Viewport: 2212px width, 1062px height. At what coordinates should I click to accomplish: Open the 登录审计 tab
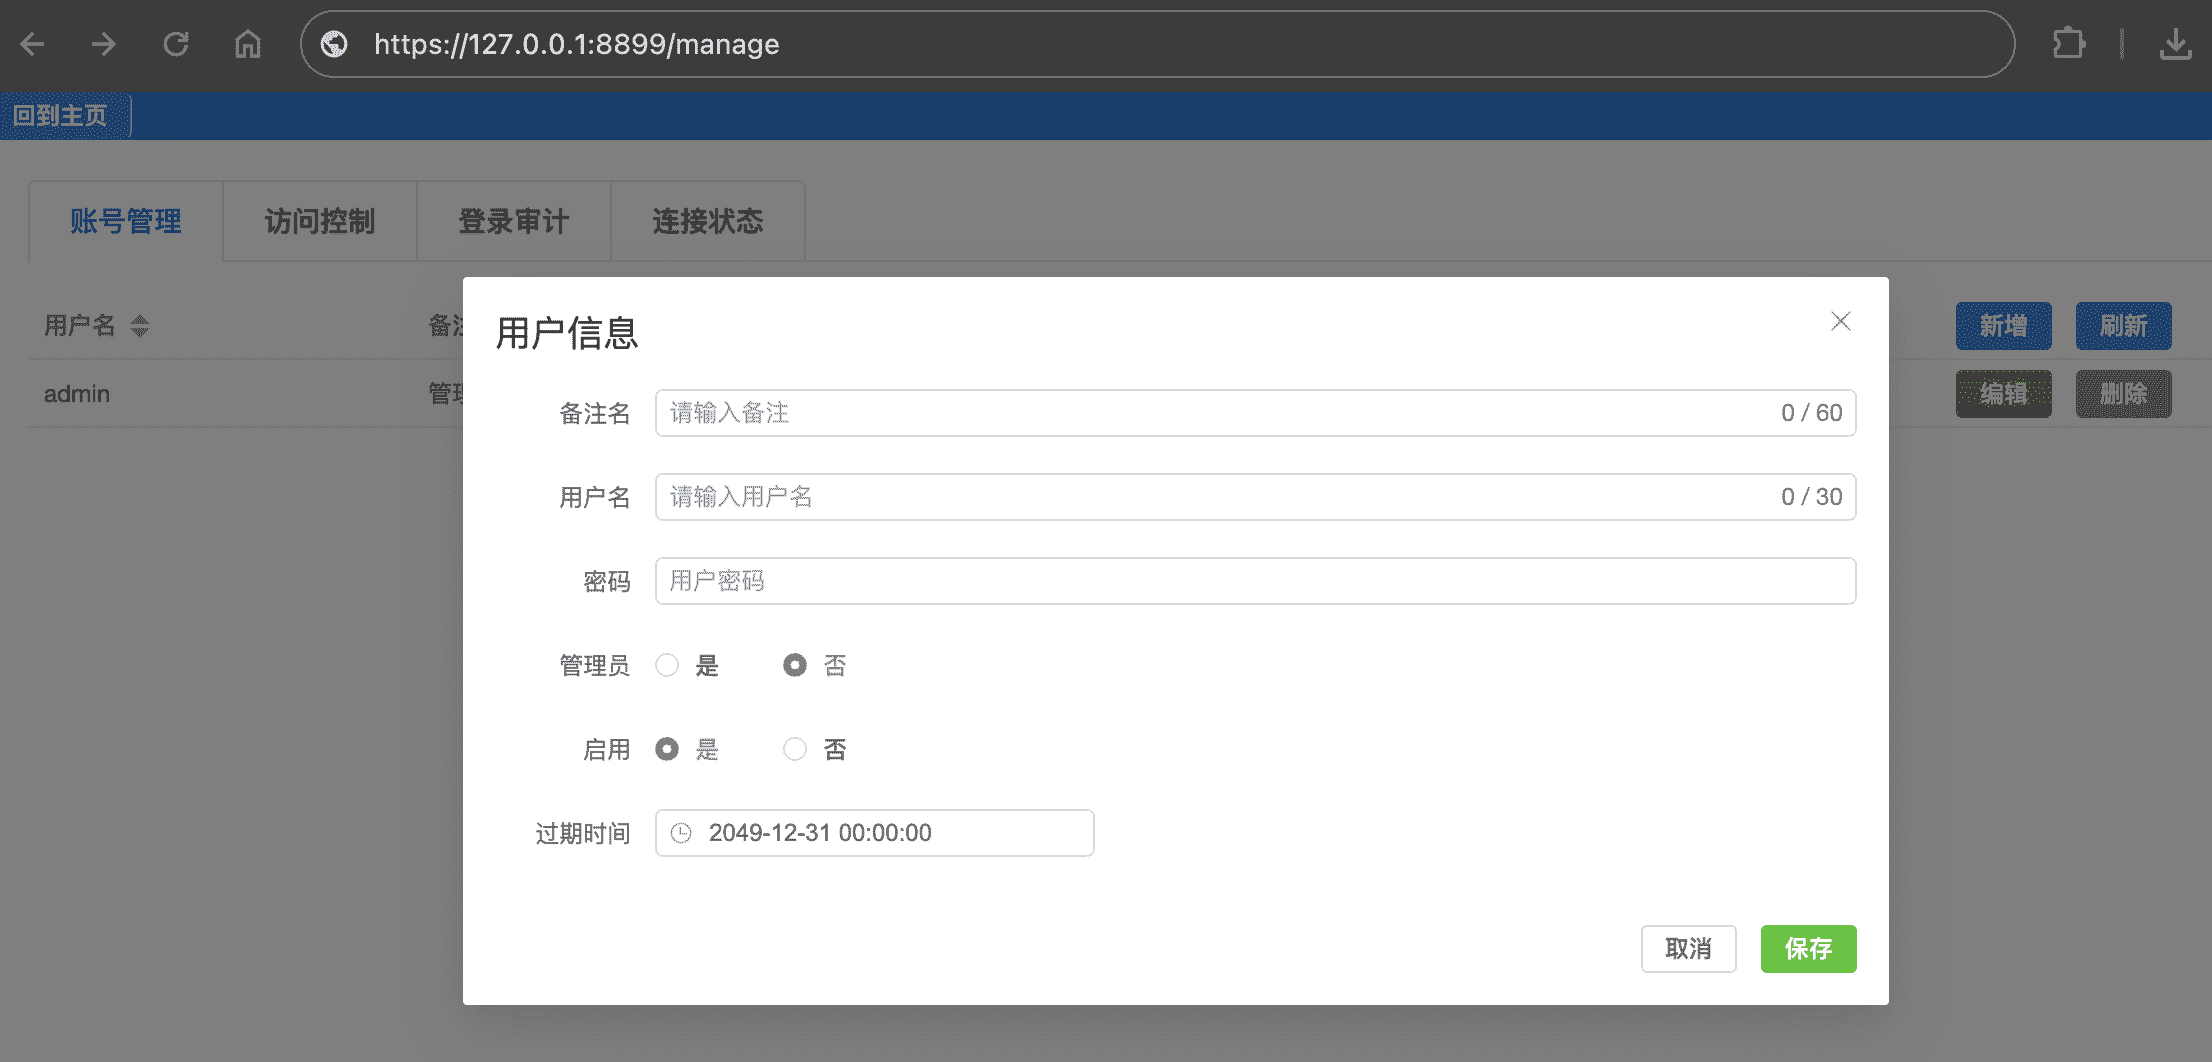pyautogui.click(x=514, y=221)
